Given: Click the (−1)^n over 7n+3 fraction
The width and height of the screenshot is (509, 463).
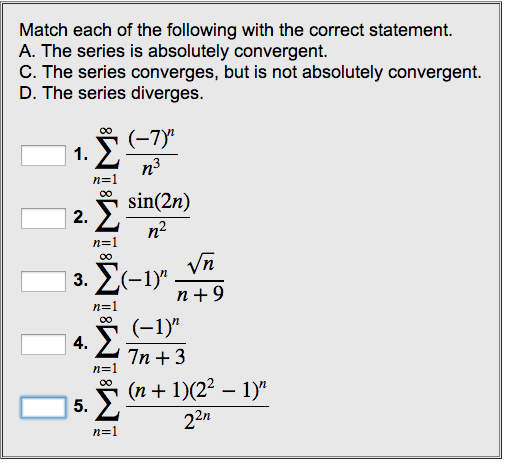Looking at the screenshot, I should [156, 342].
